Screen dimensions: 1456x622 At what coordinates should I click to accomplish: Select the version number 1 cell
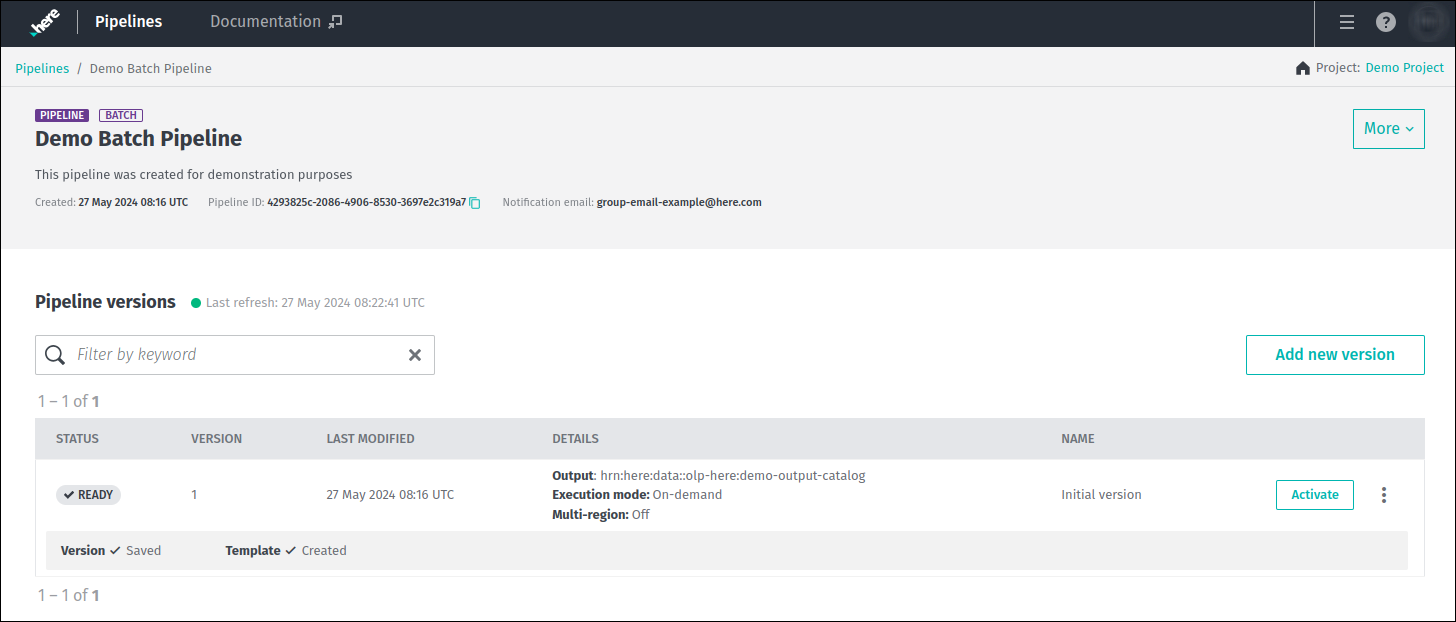pos(194,495)
